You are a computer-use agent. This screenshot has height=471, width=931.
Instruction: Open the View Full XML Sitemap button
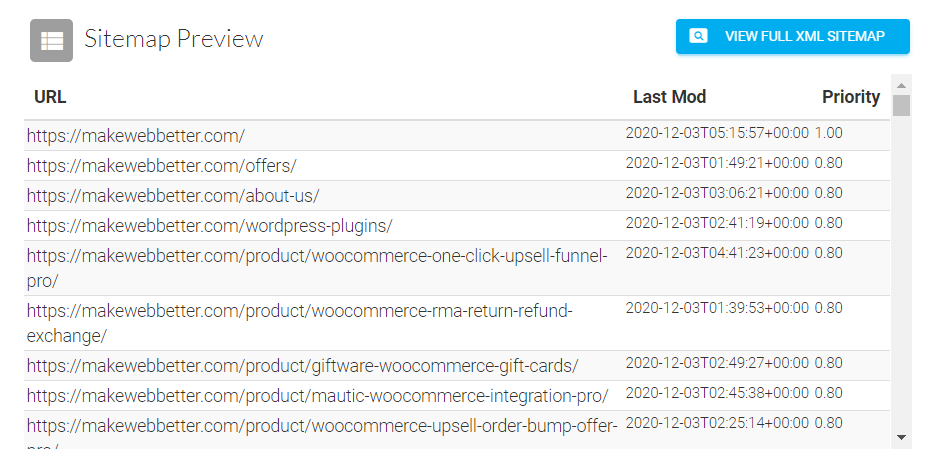point(793,36)
